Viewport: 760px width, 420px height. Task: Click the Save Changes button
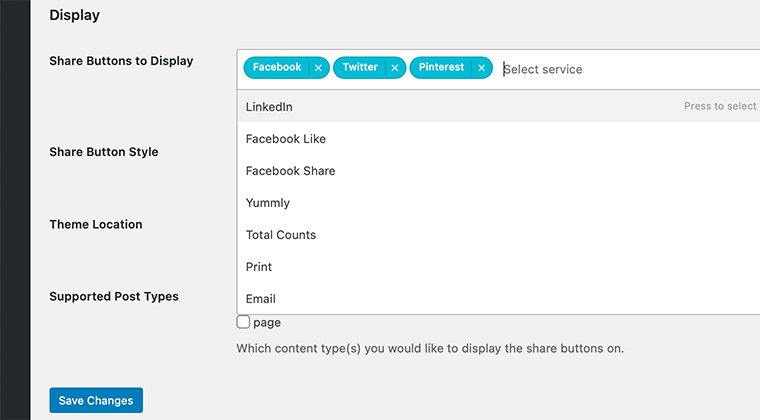pos(96,401)
